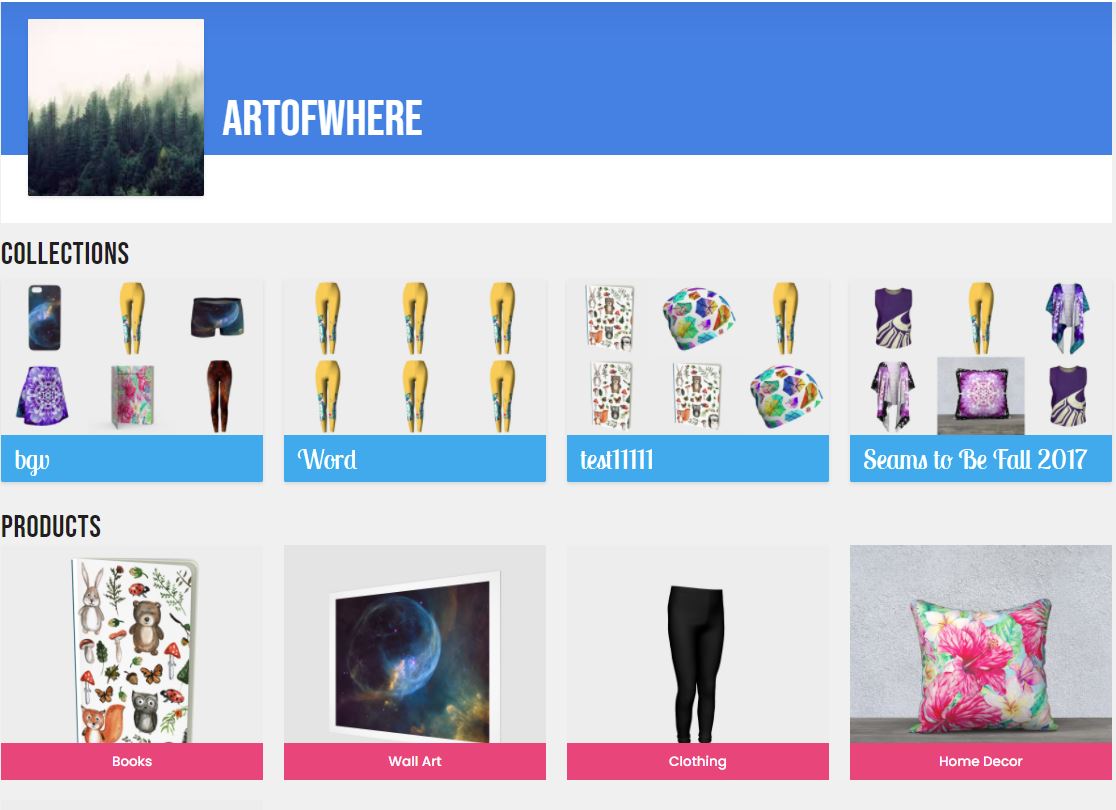Click the woodland animals notebook image
1116x810 pixels.
click(133, 650)
